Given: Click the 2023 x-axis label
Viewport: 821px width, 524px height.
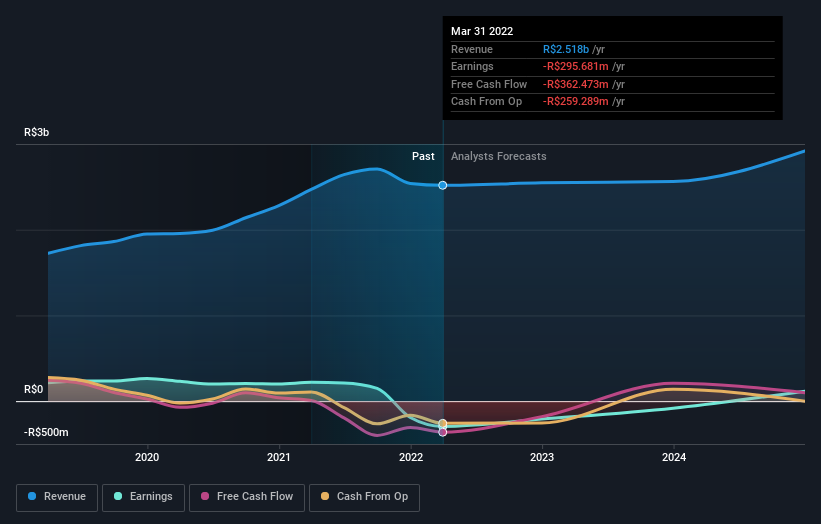Looking at the screenshot, I should (x=542, y=458).
